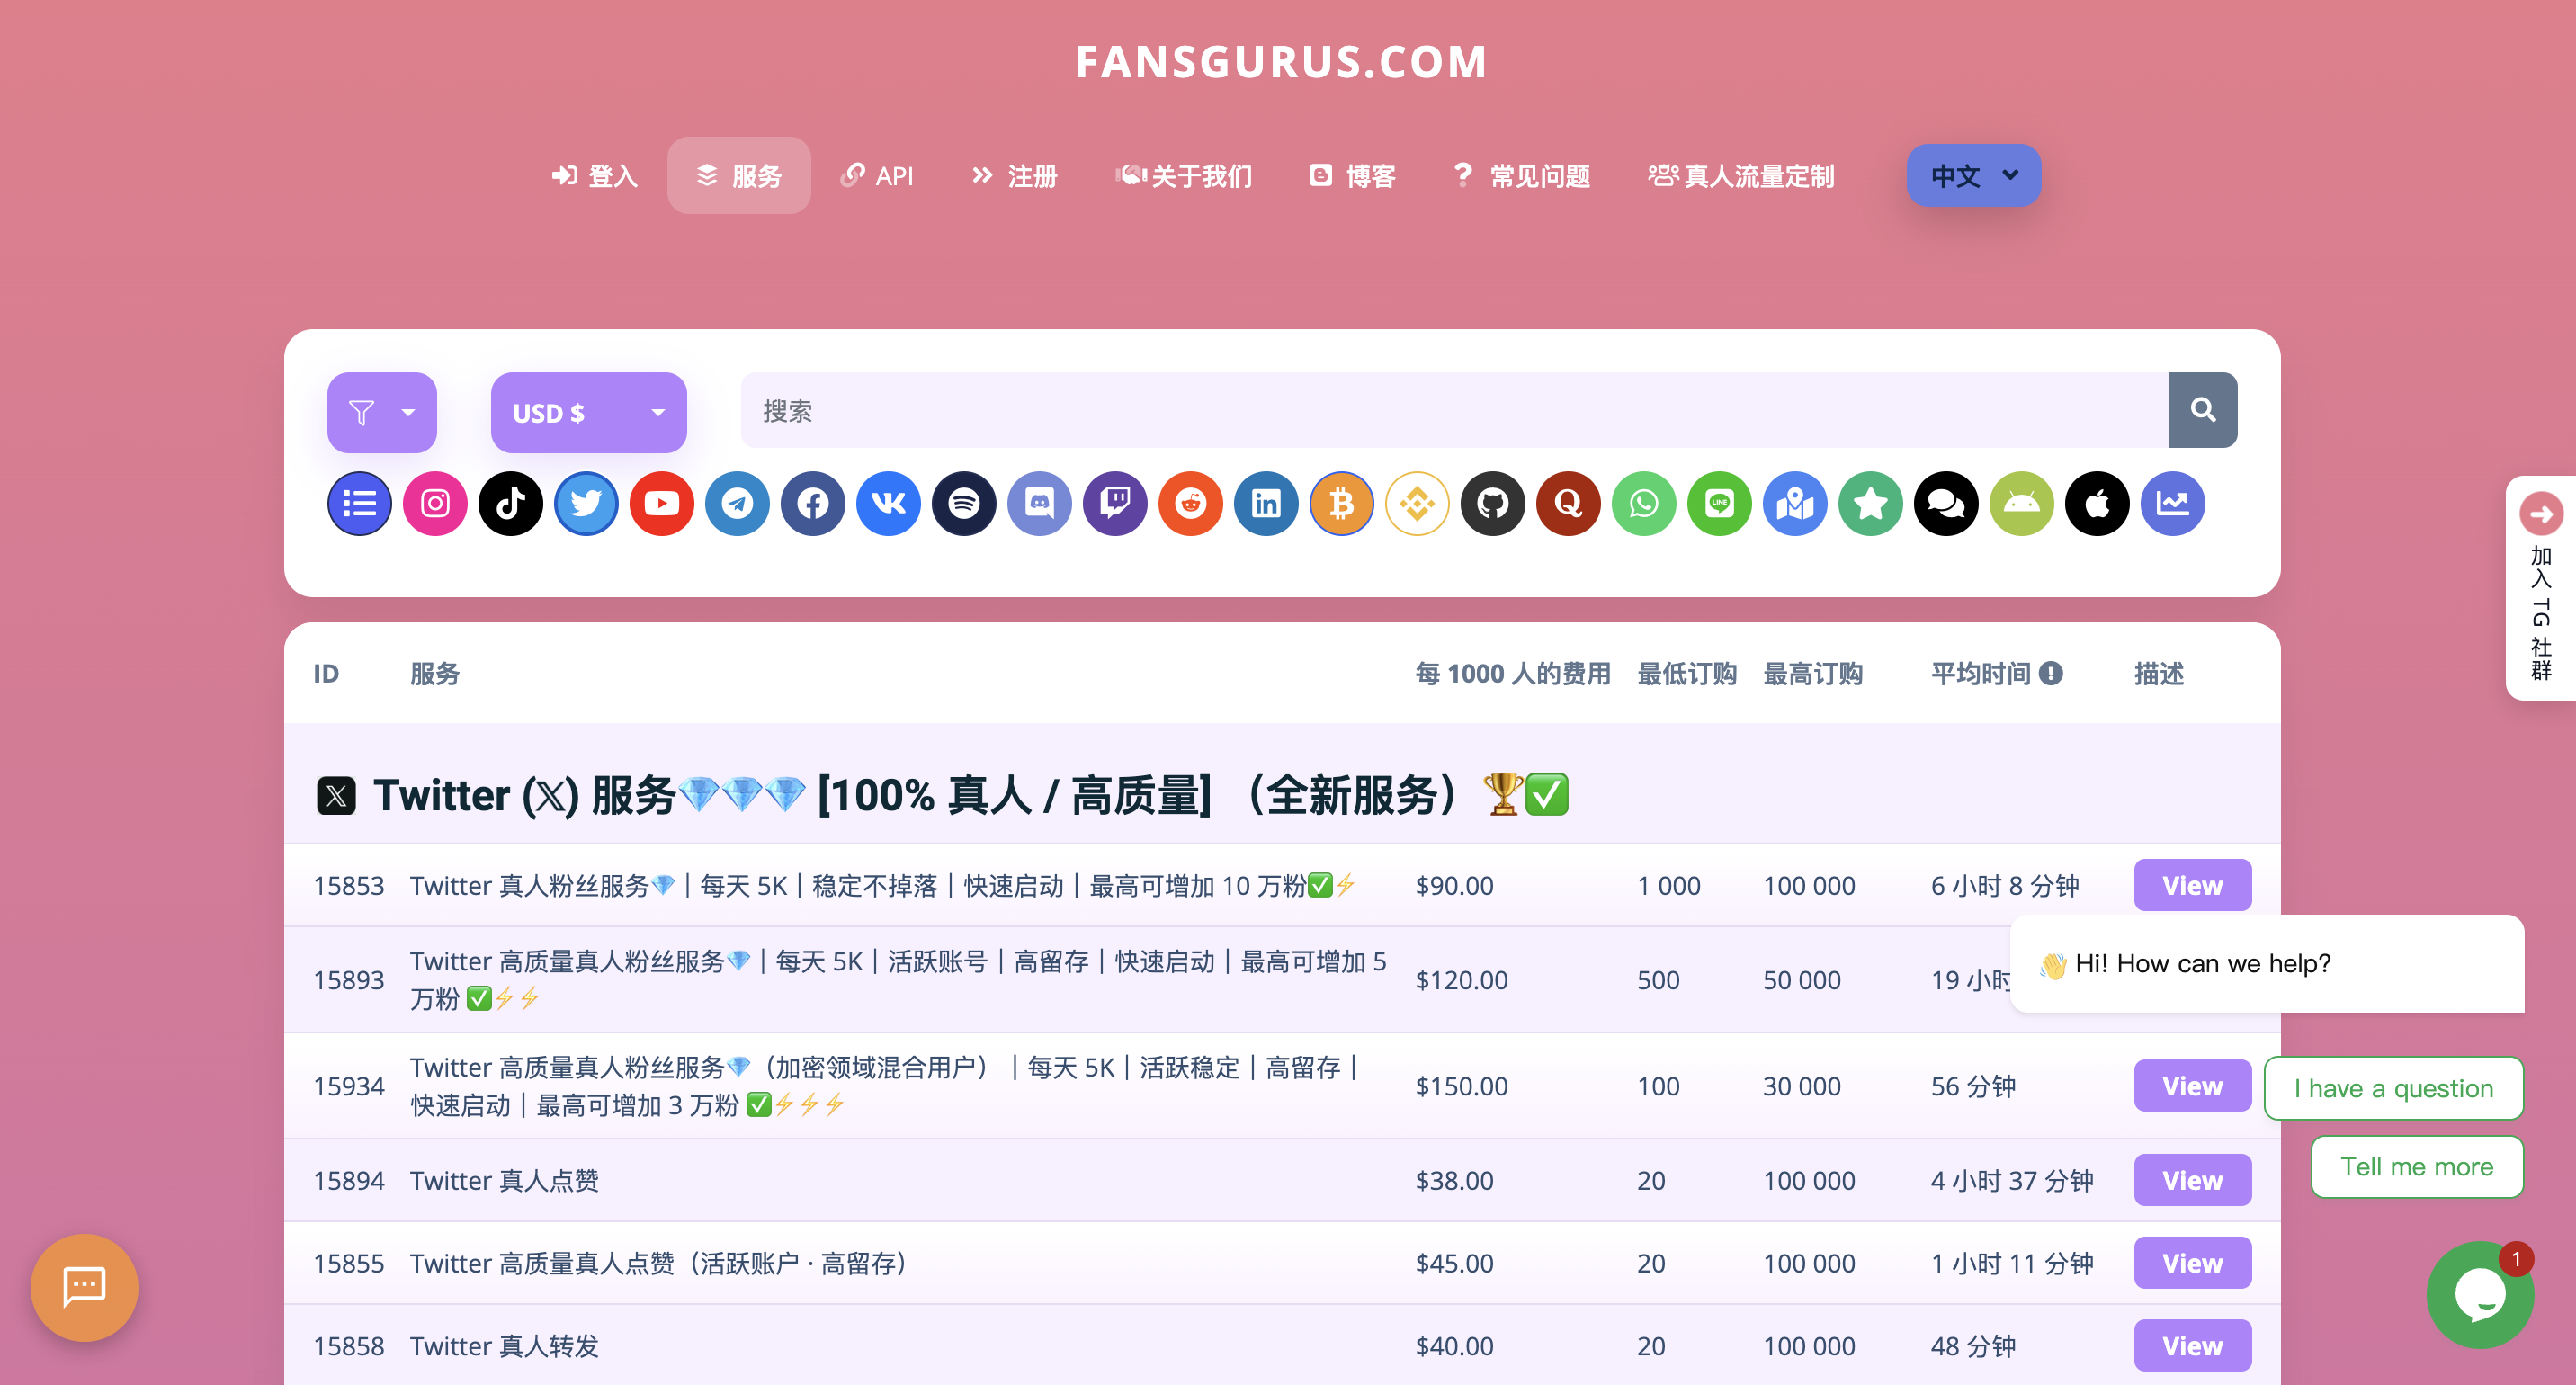Show GitHub services category

click(1493, 503)
